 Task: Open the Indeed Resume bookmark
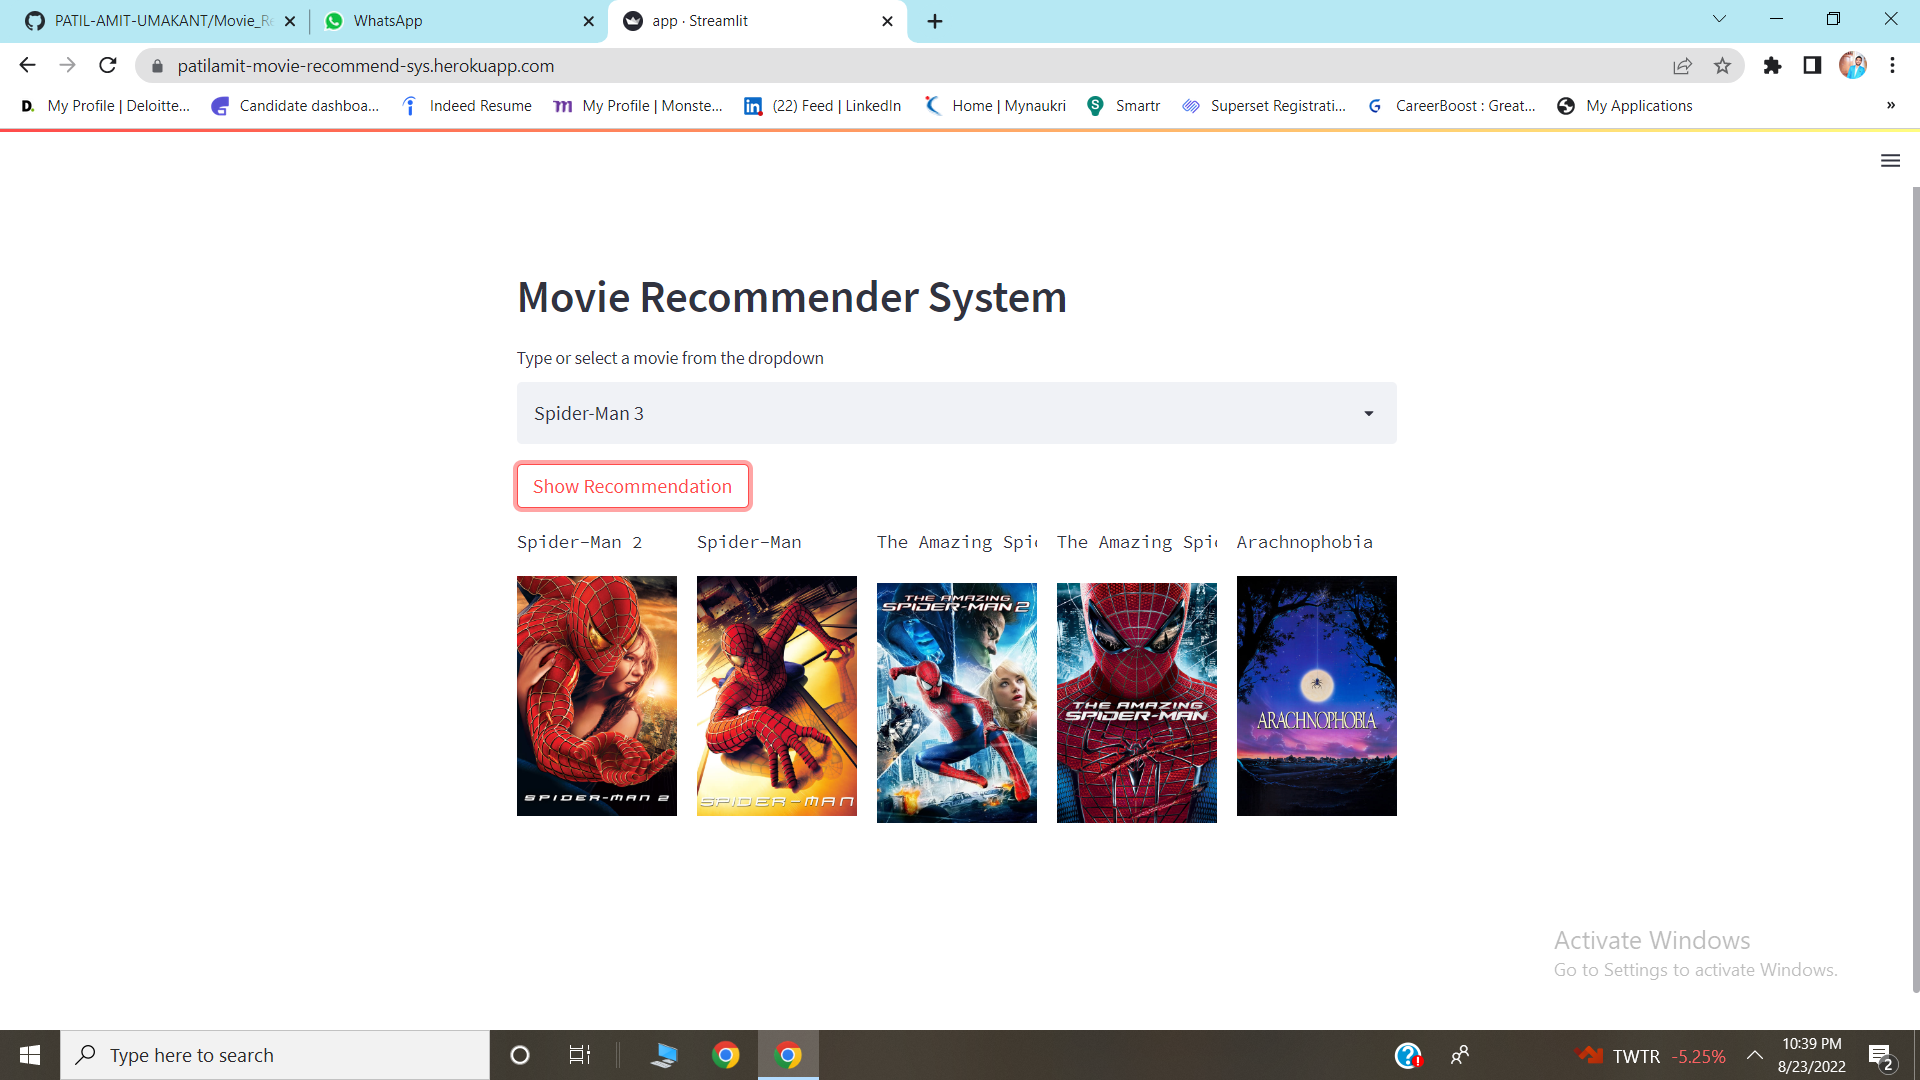coord(466,105)
